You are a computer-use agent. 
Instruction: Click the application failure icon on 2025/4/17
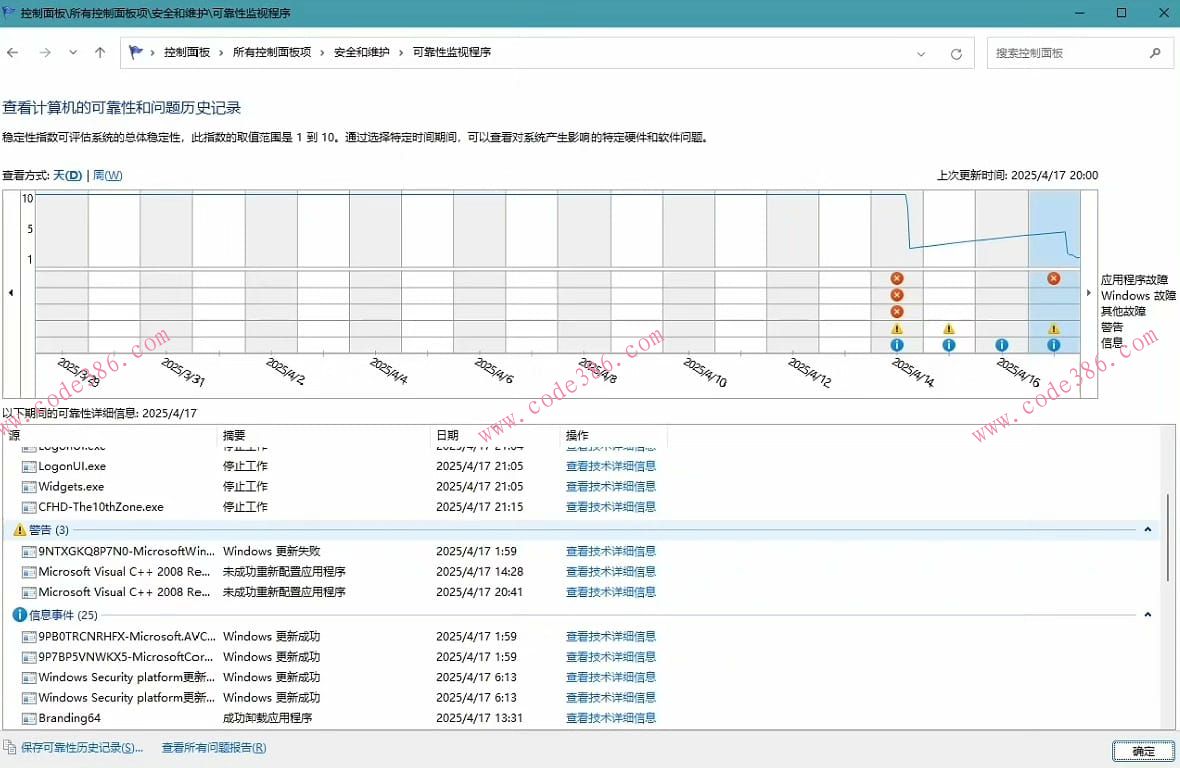pos(1053,279)
